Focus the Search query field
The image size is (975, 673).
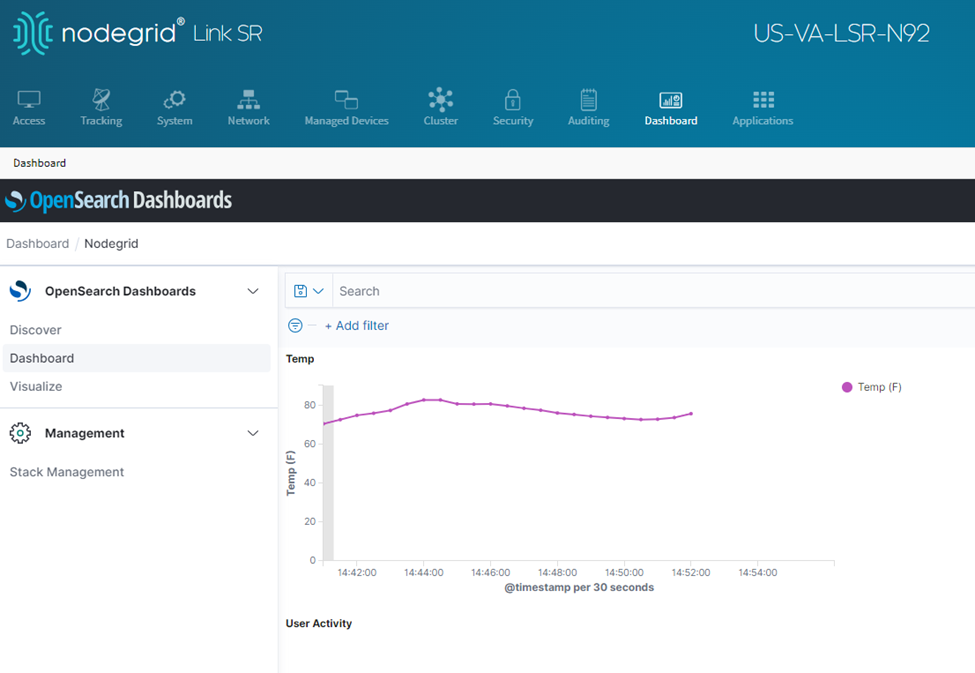pos(653,291)
